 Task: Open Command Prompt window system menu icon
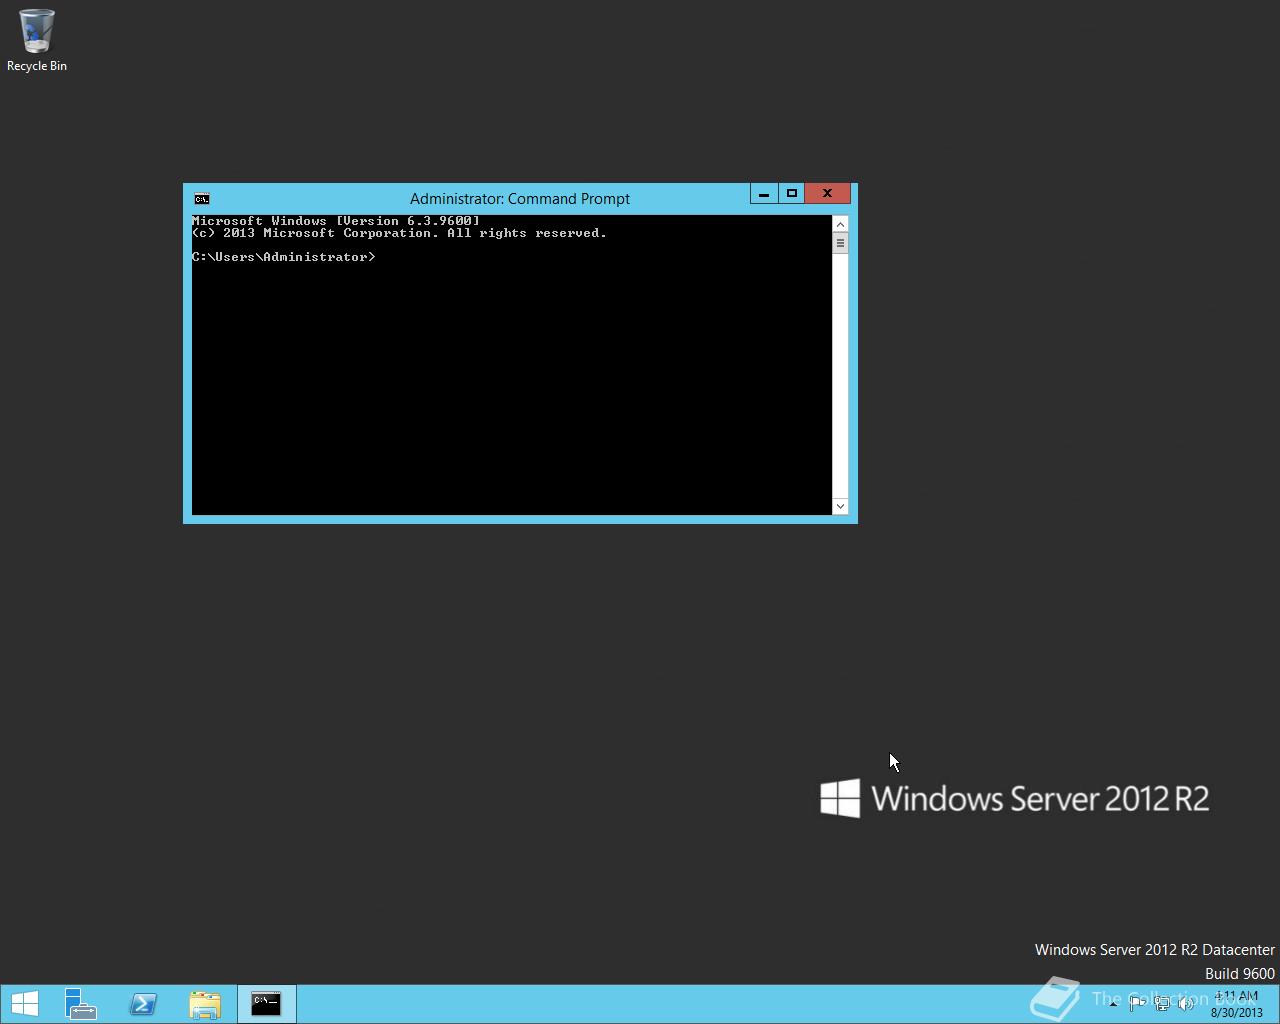[202, 198]
